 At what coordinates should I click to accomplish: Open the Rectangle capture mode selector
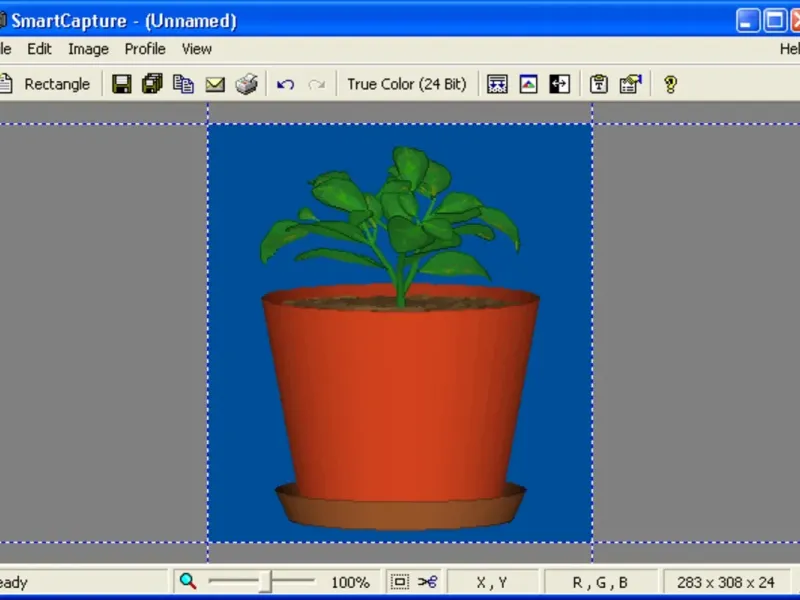56,84
